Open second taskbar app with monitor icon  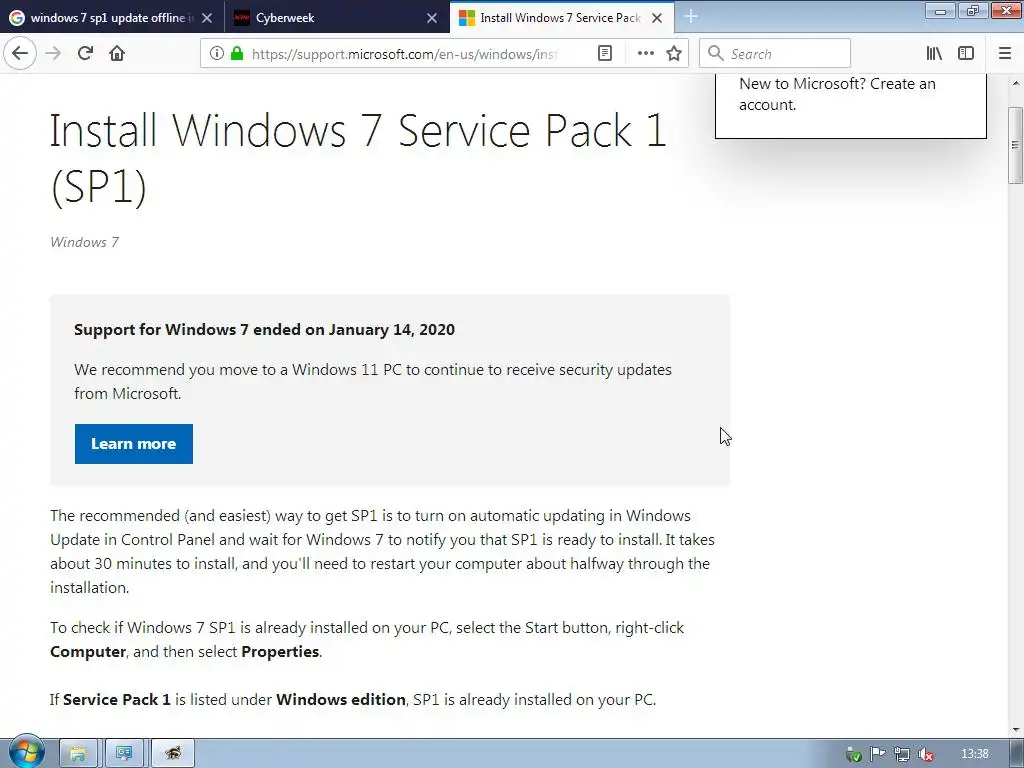124,754
